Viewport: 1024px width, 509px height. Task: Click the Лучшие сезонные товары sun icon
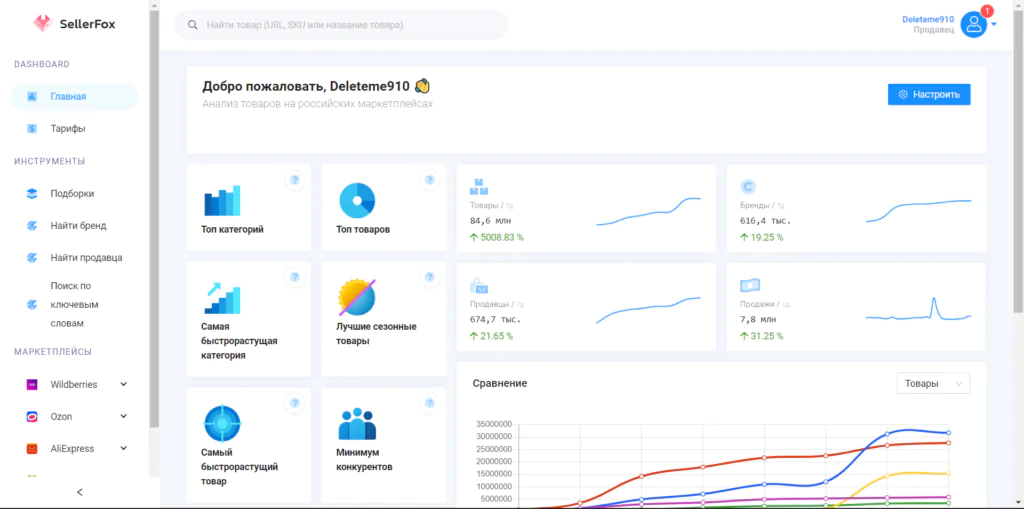357,298
